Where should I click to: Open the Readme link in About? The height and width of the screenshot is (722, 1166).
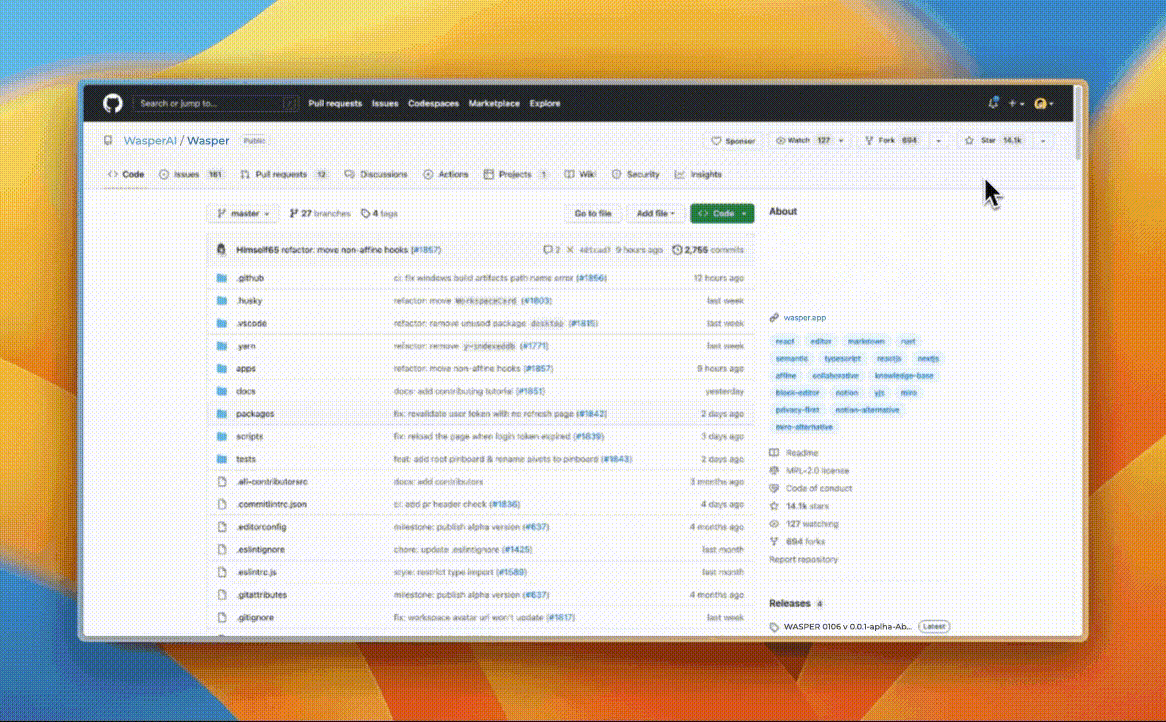tap(802, 453)
